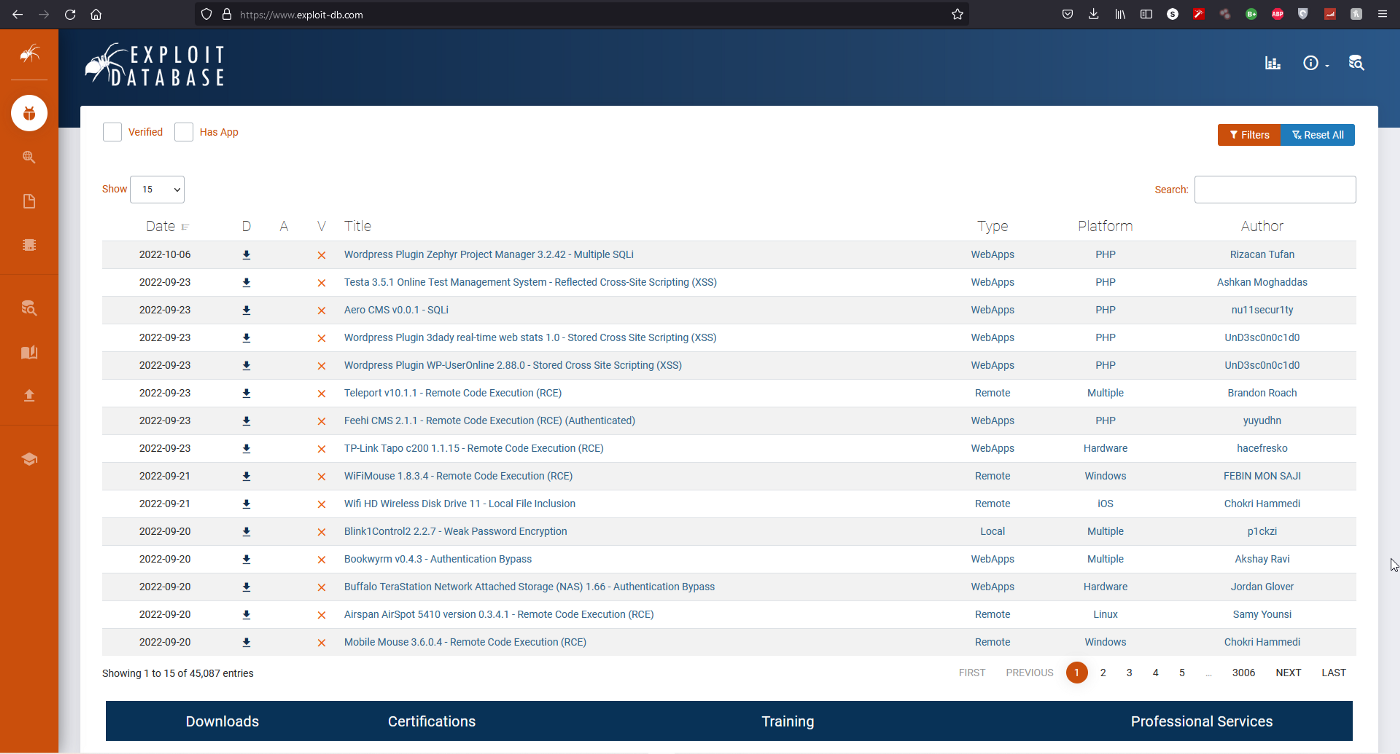Download the Mobile Mouse 3.6.0.4 exploit
The height and width of the screenshot is (754, 1400).
246,642
